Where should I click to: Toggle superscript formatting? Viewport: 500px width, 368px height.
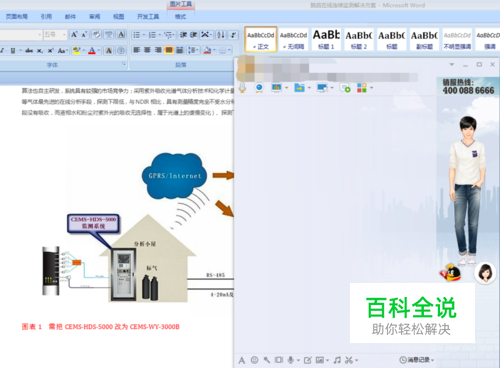click(50, 51)
